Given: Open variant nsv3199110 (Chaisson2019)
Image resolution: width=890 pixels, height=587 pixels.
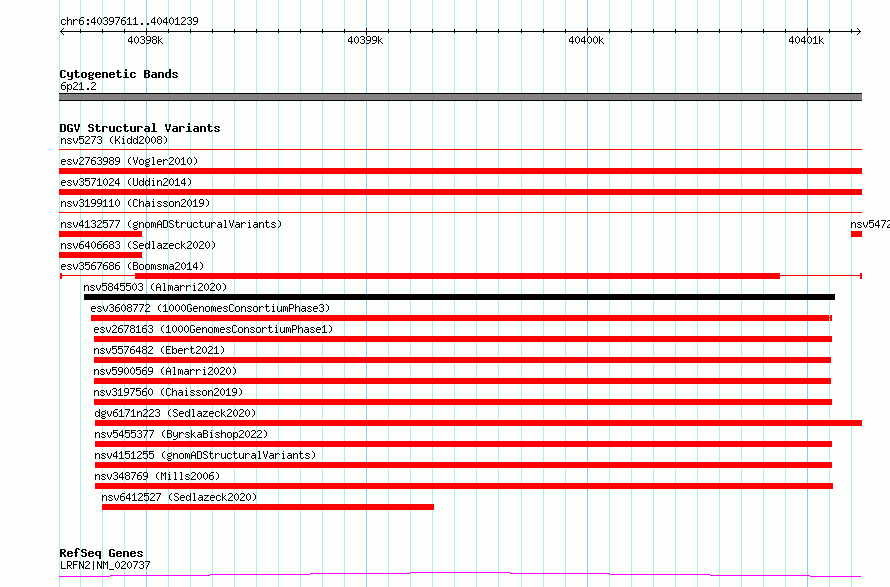Looking at the screenshot, I should click(135, 203).
